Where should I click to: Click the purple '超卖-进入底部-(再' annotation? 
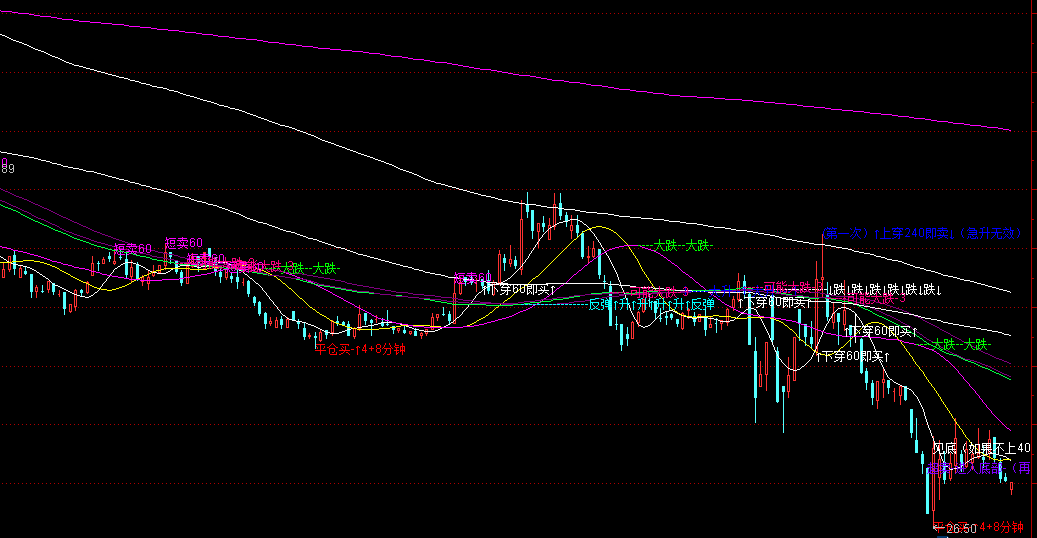coord(979,468)
